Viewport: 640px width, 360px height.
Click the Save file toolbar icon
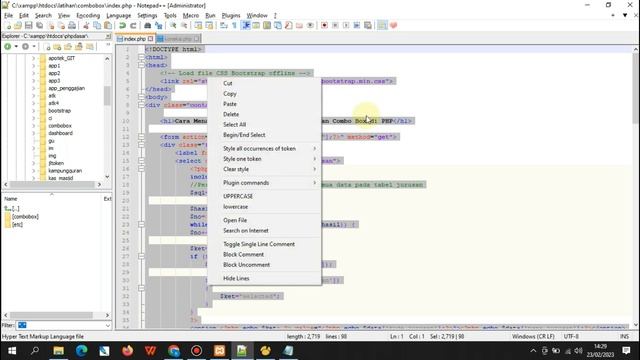[x=29, y=25]
